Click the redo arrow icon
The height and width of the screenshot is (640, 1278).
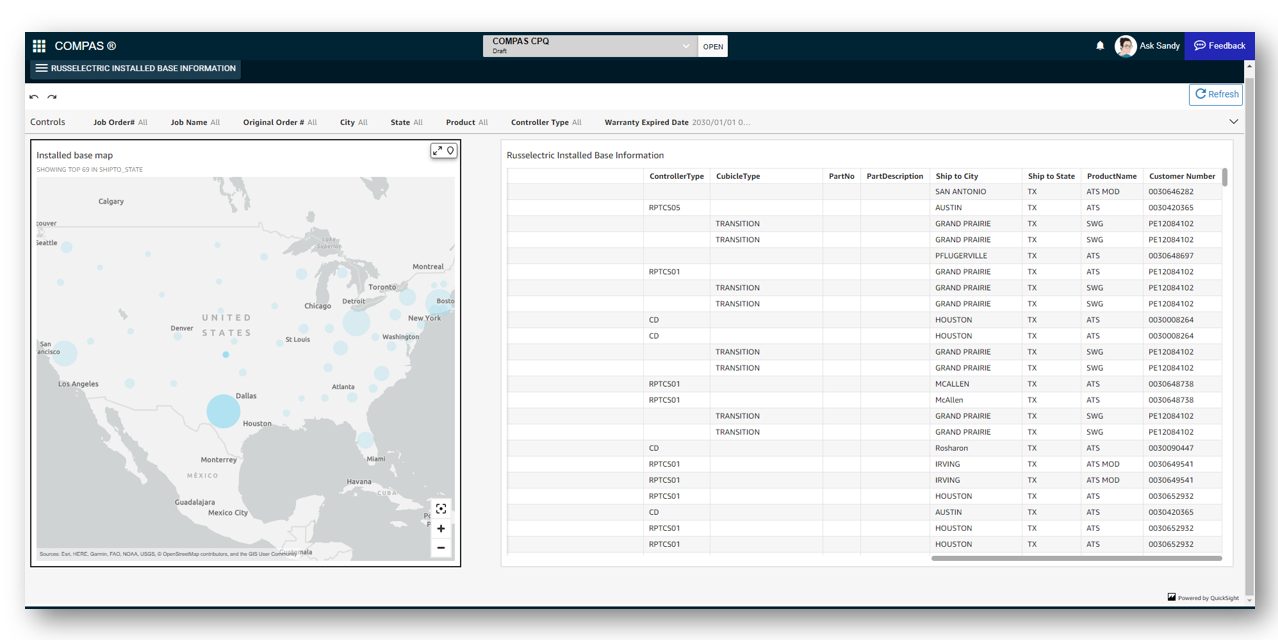52,98
